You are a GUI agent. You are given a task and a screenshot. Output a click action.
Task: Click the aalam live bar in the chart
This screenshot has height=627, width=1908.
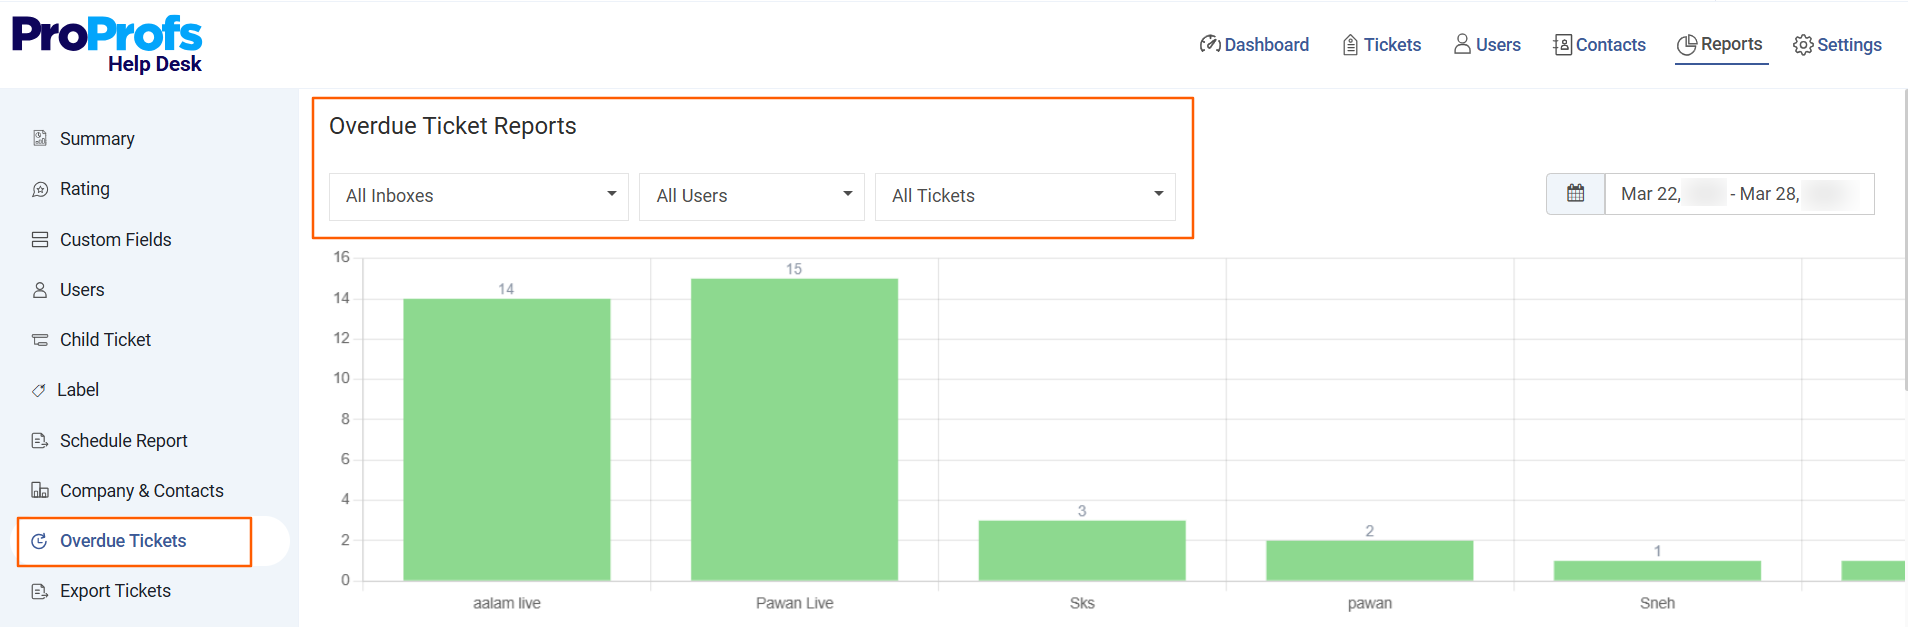click(x=507, y=439)
